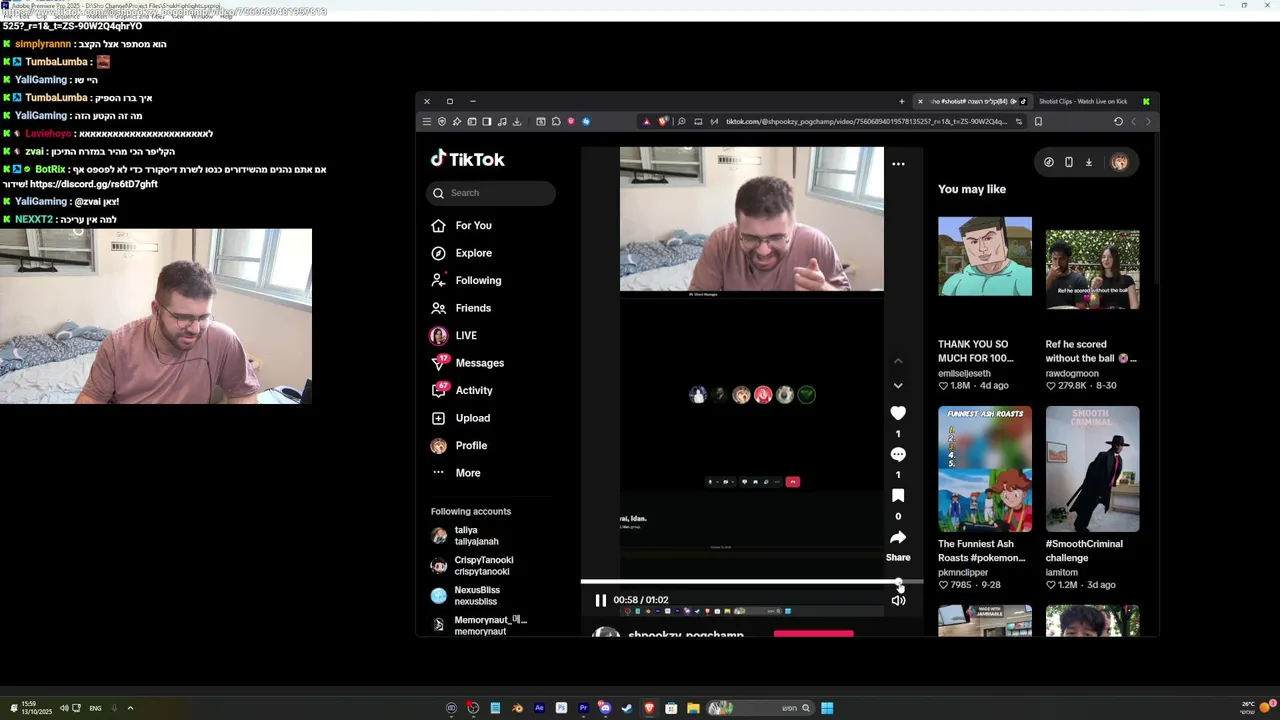The height and width of the screenshot is (720, 1280).
Task: Open 'Ref he scored without the ball' thumbnail
Action: [1092, 270]
